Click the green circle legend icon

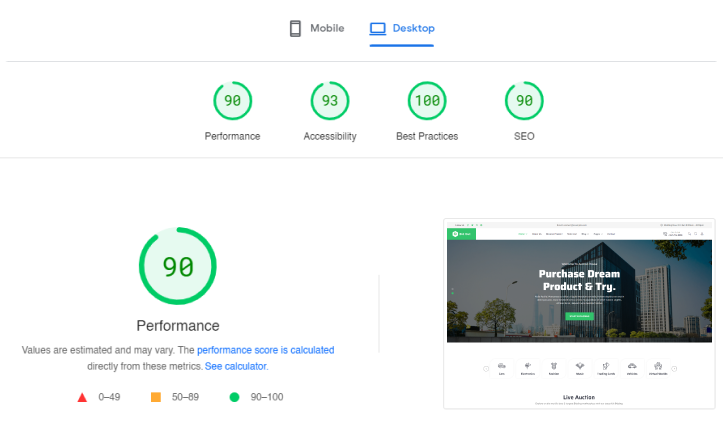tap(234, 397)
